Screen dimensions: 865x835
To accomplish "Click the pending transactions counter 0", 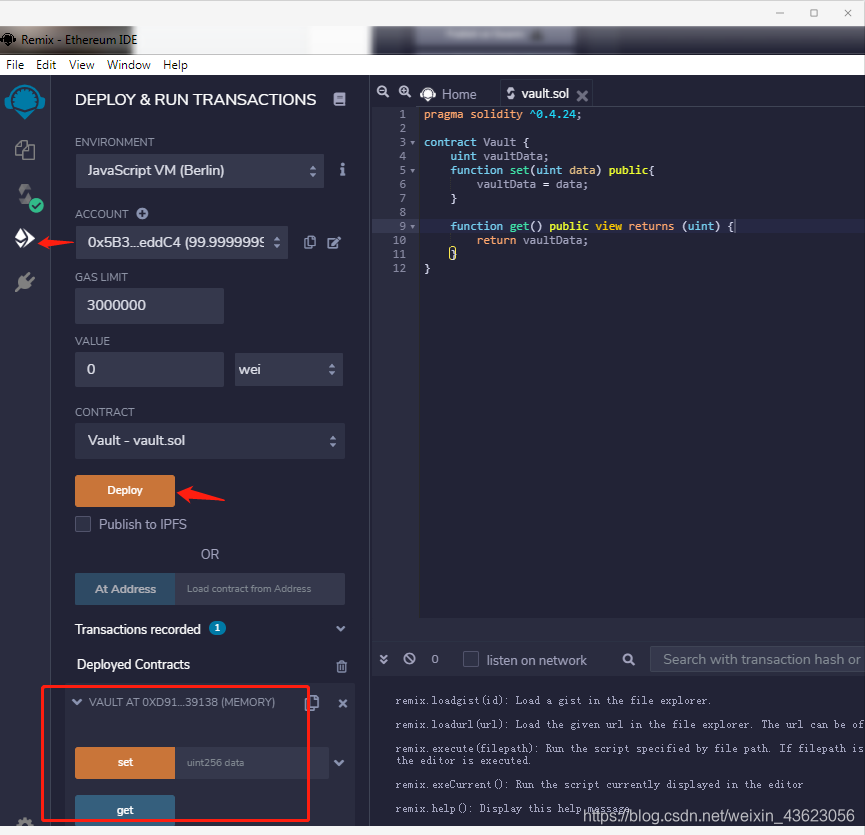I will tap(435, 659).
